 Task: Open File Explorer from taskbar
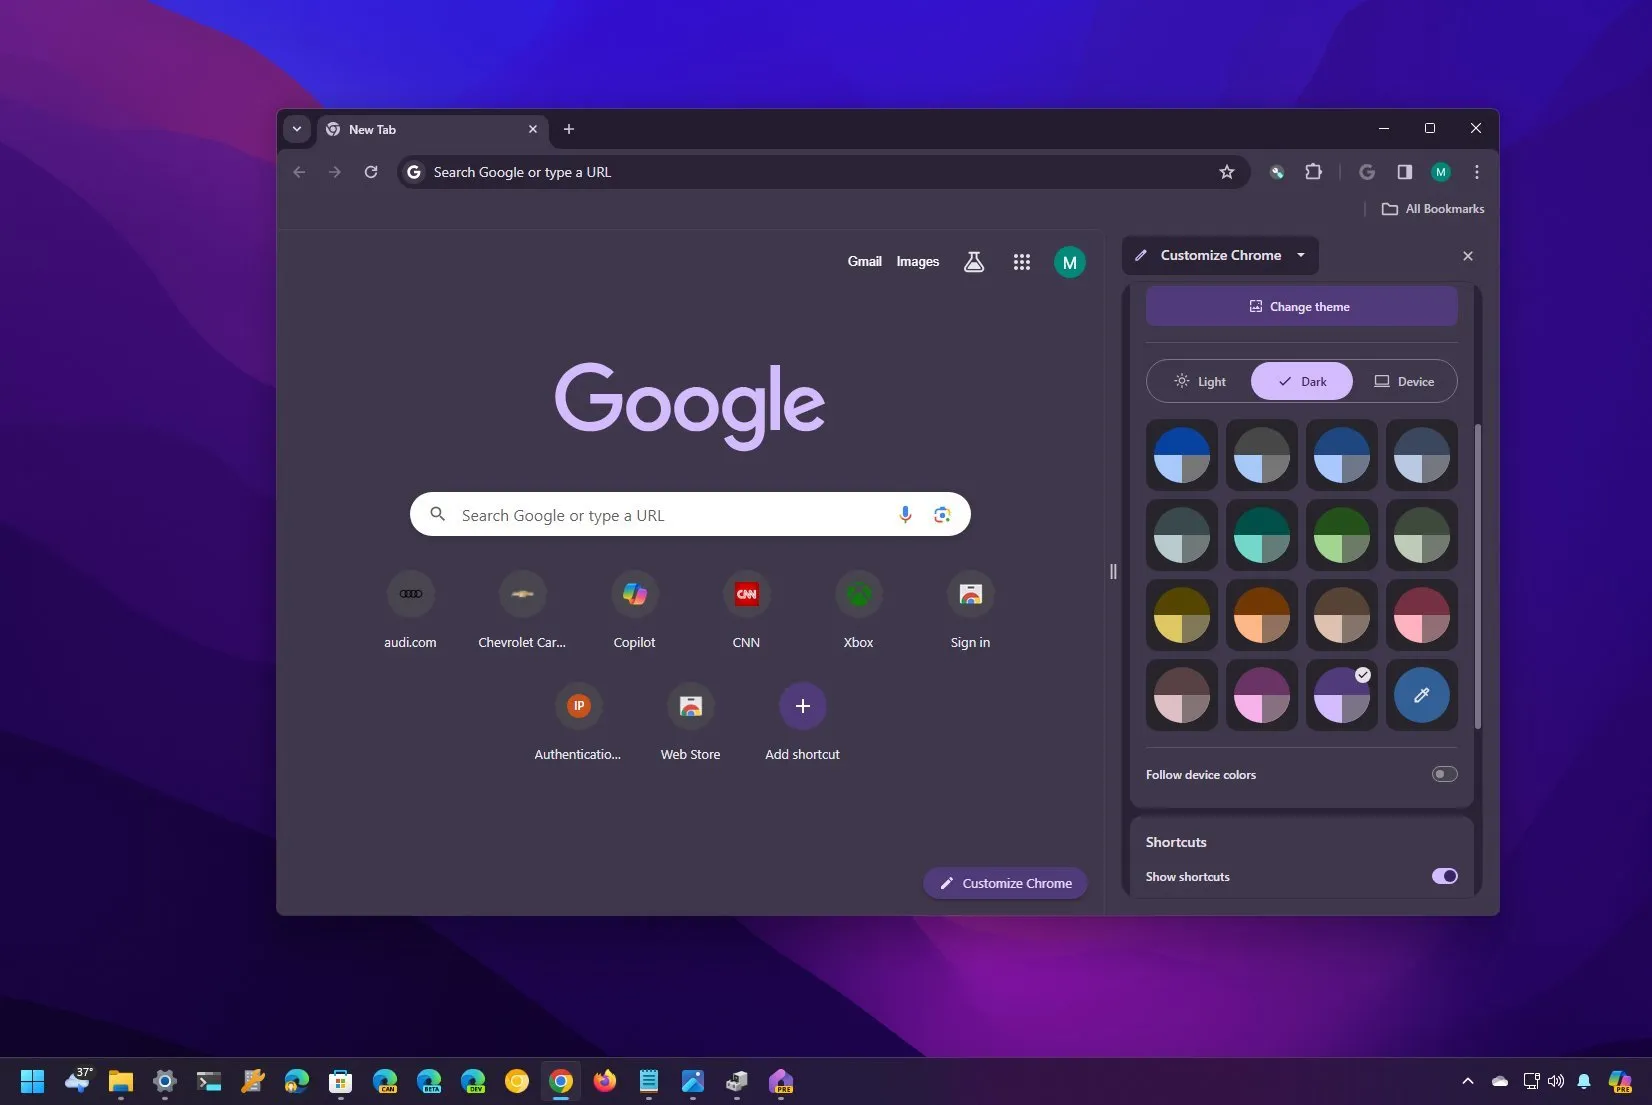coord(121,1081)
